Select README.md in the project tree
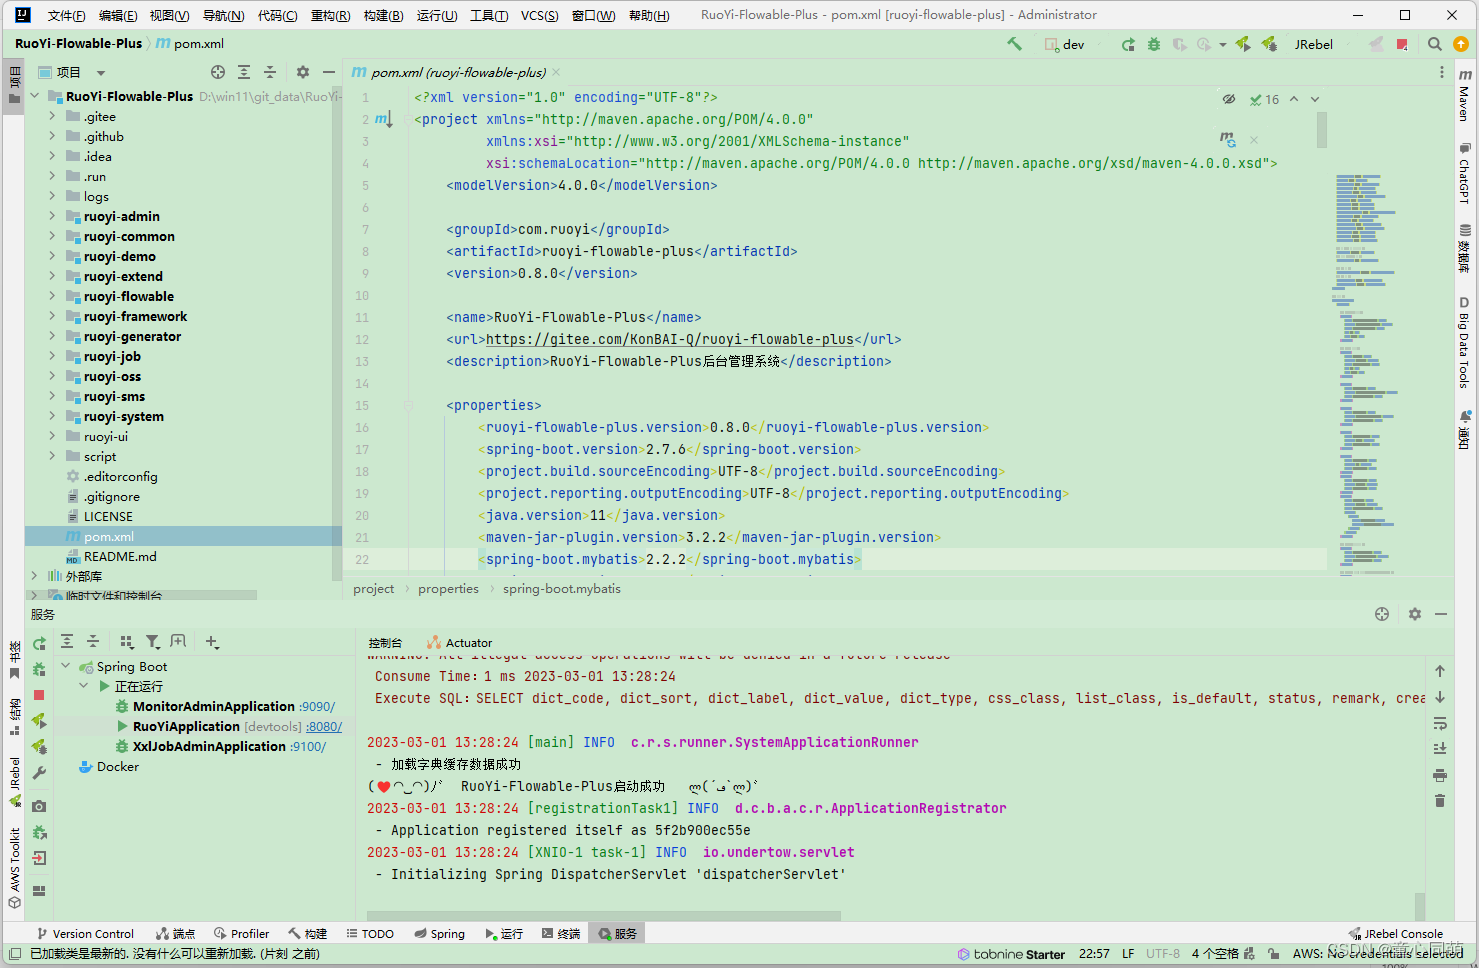The width and height of the screenshot is (1479, 968). [x=120, y=556]
